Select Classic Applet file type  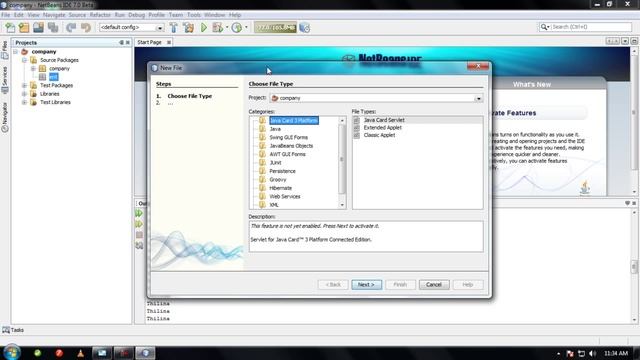click(x=379, y=135)
